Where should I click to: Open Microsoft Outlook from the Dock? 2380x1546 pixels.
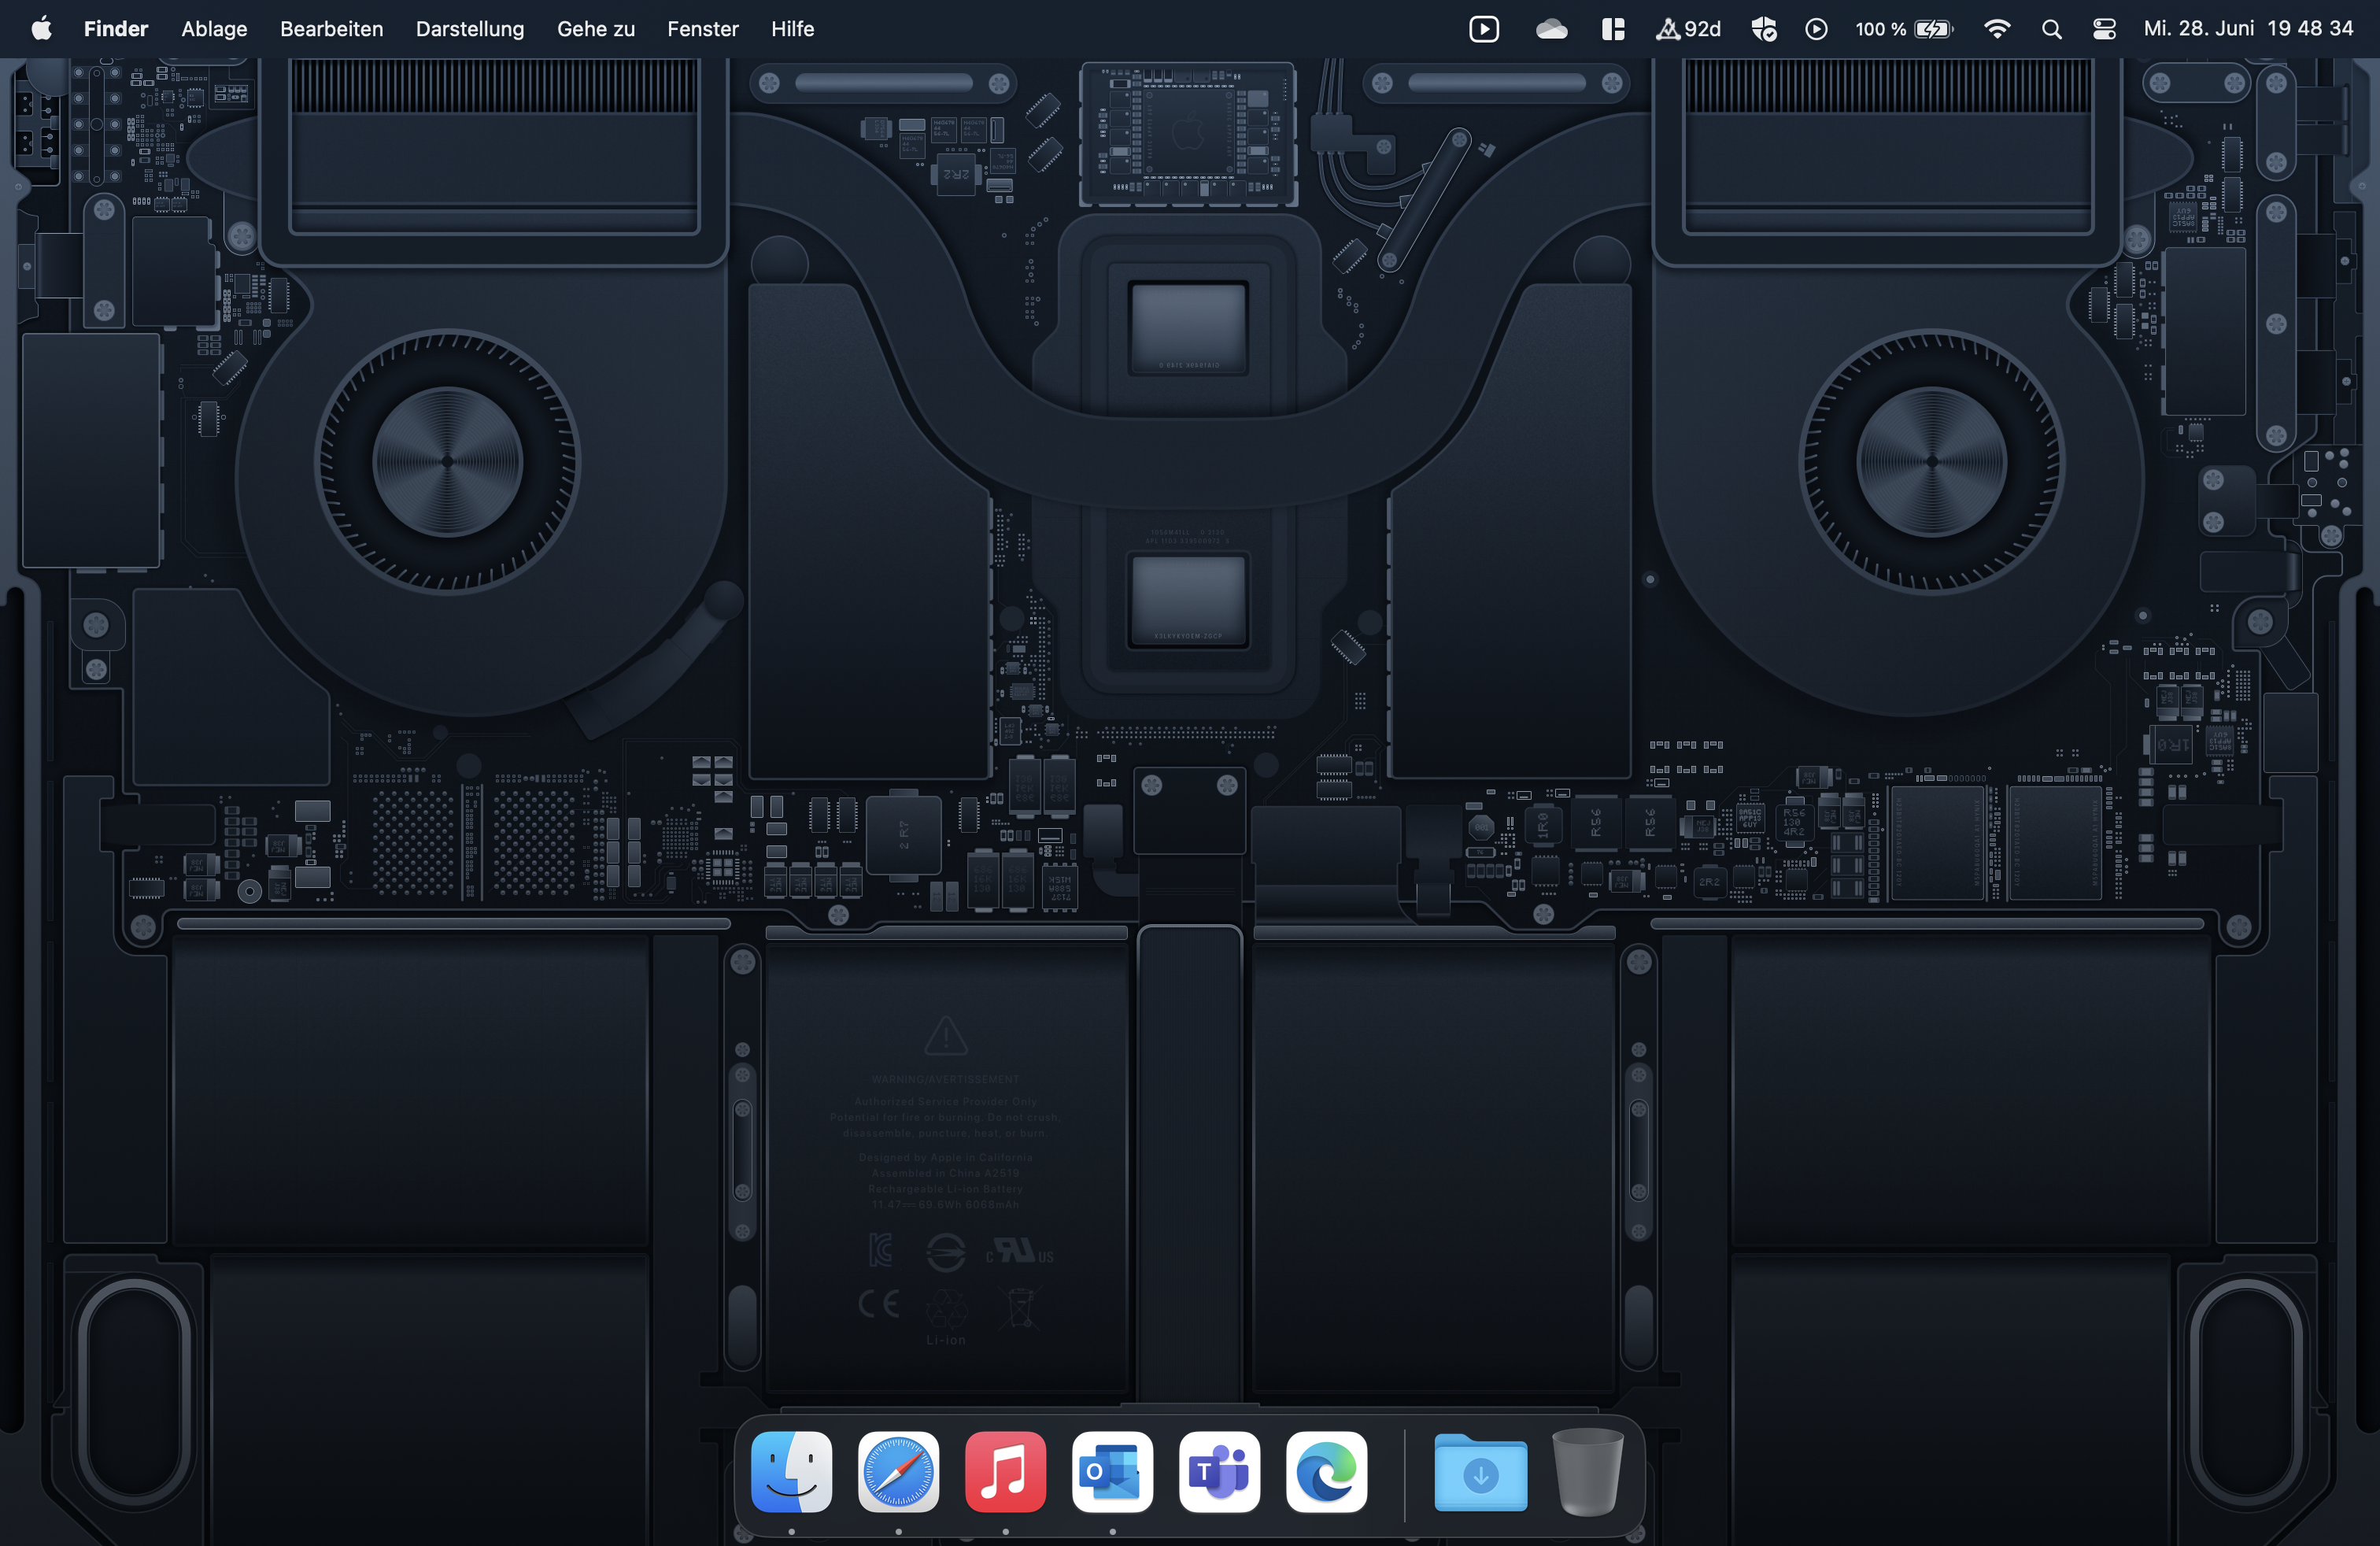(x=1112, y=1472)
